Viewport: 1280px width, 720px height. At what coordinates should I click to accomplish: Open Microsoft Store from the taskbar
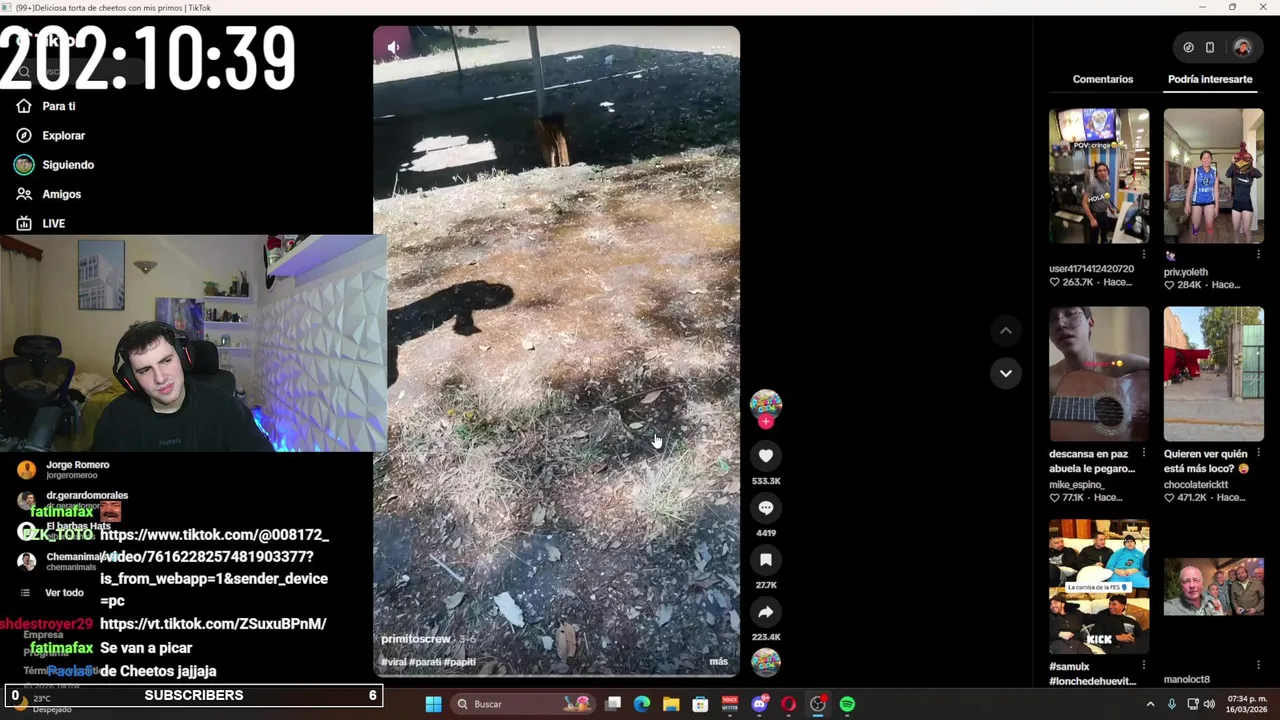click(700, 704)
